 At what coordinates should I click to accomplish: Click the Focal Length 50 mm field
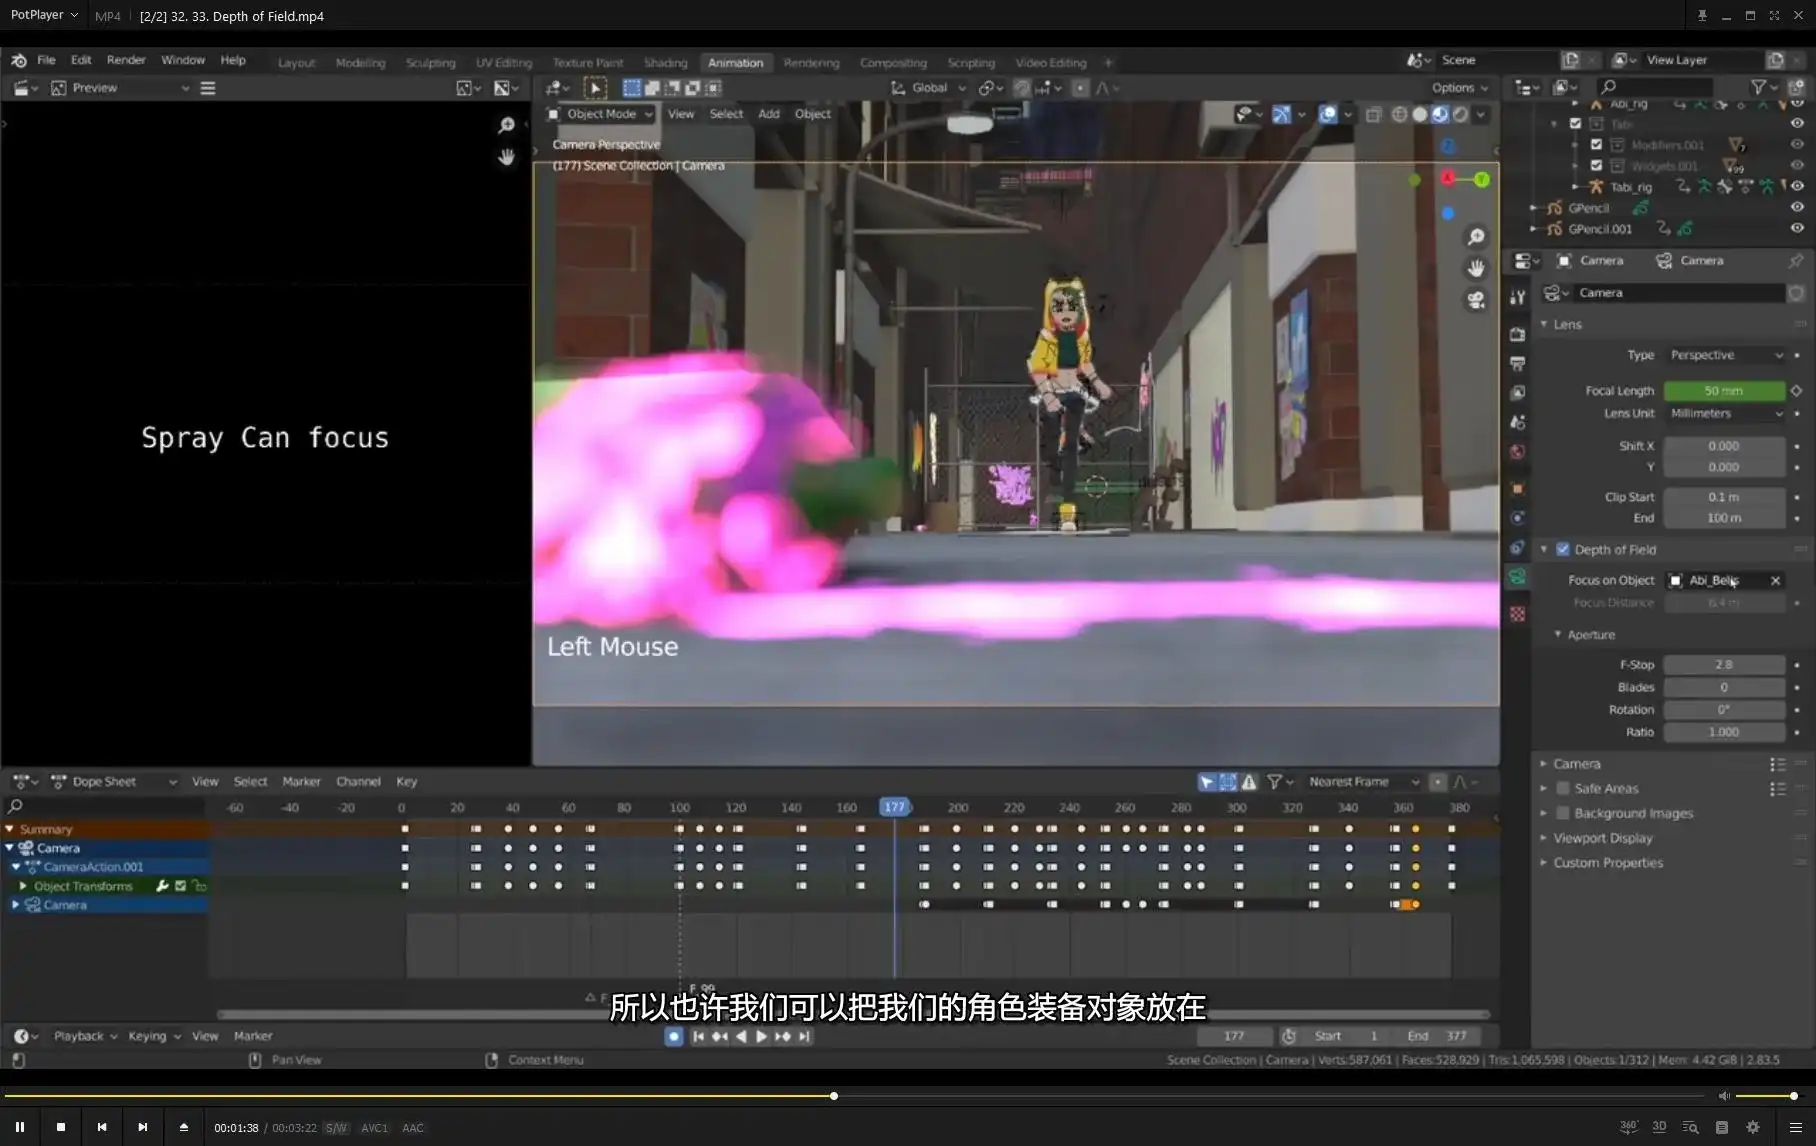click(x=1723, y=391)
